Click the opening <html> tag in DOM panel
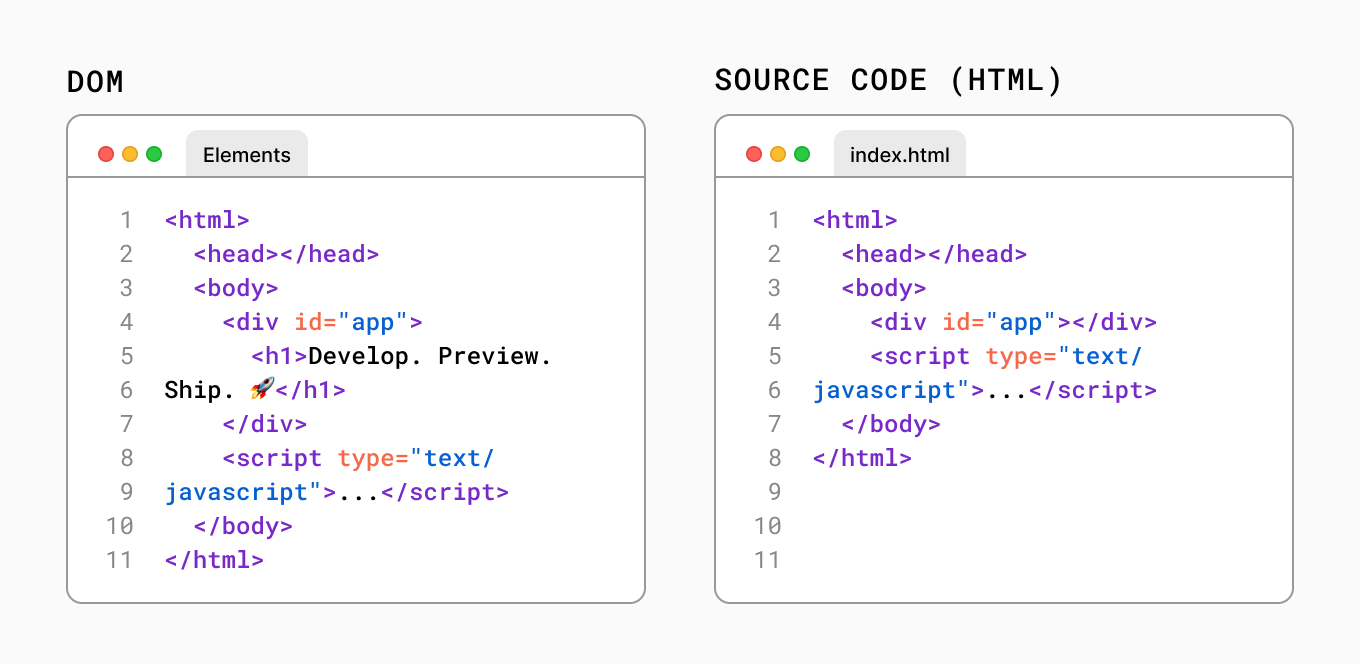The height and width of the screenshot is (664, 1360). tap(207, 220)
